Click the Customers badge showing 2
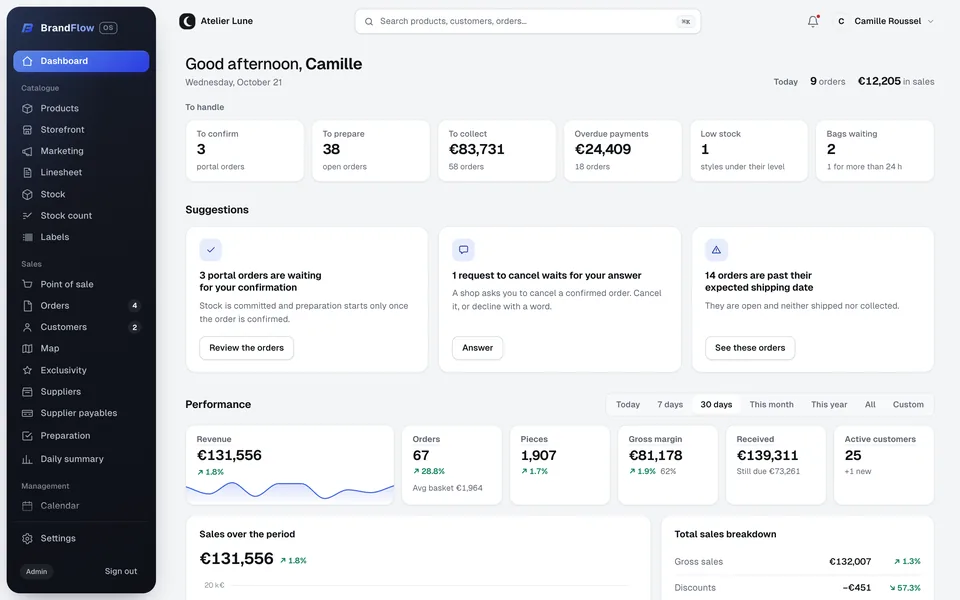The height and width of the screenshot is (600, 960). pos(135,327)
